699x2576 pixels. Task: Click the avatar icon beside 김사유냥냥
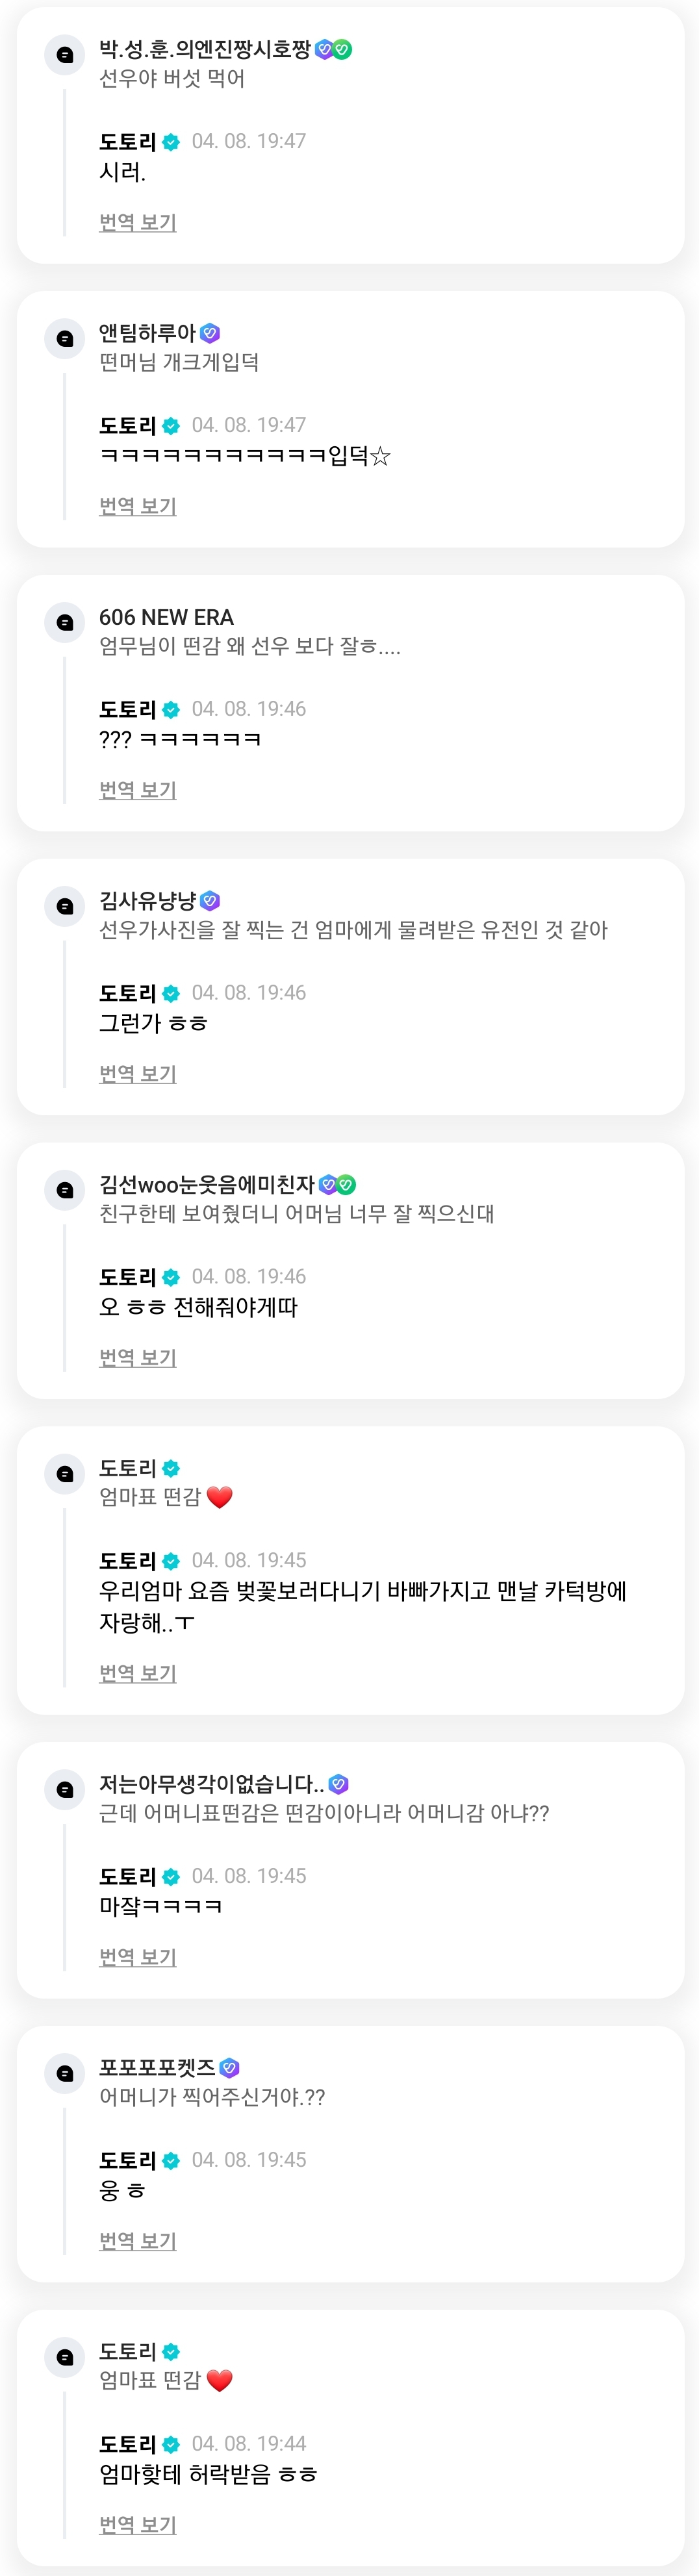pos(65,907)
